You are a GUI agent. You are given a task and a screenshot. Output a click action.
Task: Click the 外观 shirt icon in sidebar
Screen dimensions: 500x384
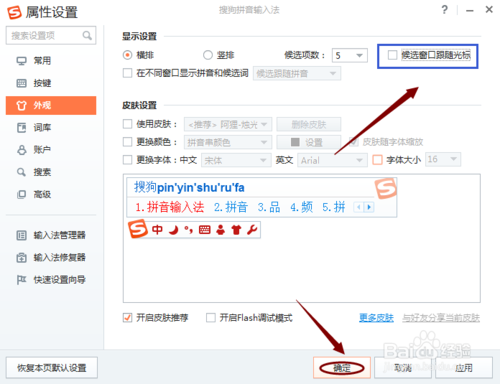[x=21, y=105]
